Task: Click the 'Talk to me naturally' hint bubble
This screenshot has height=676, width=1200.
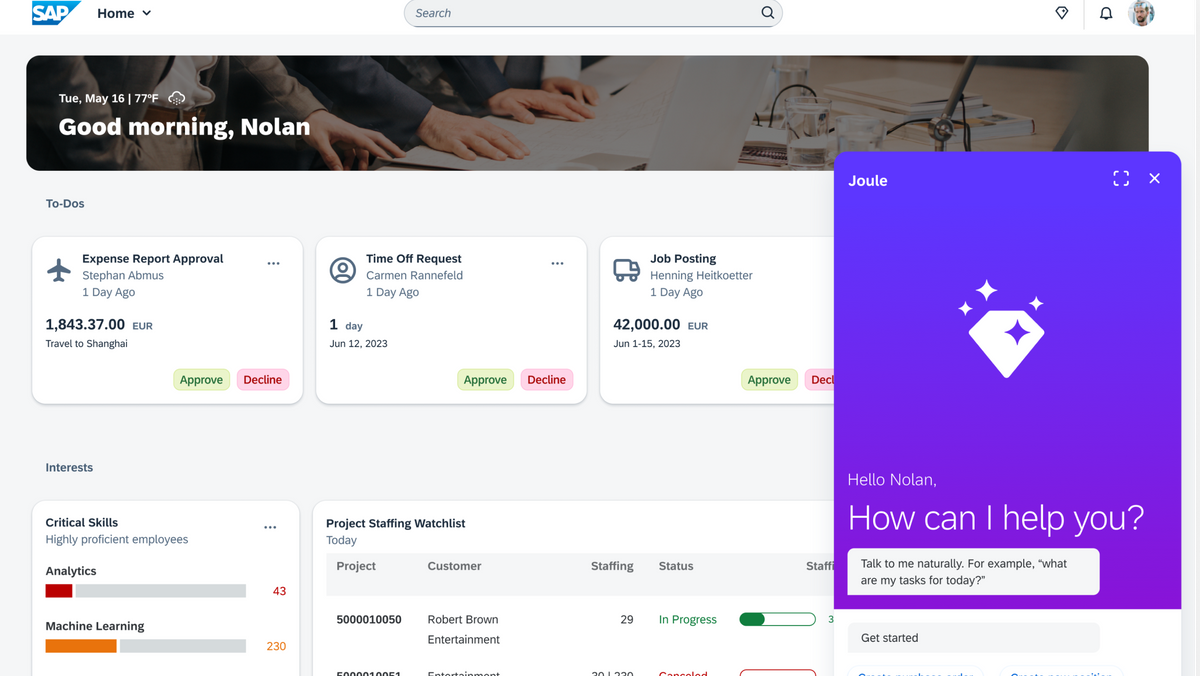Action: pos(974,572)
